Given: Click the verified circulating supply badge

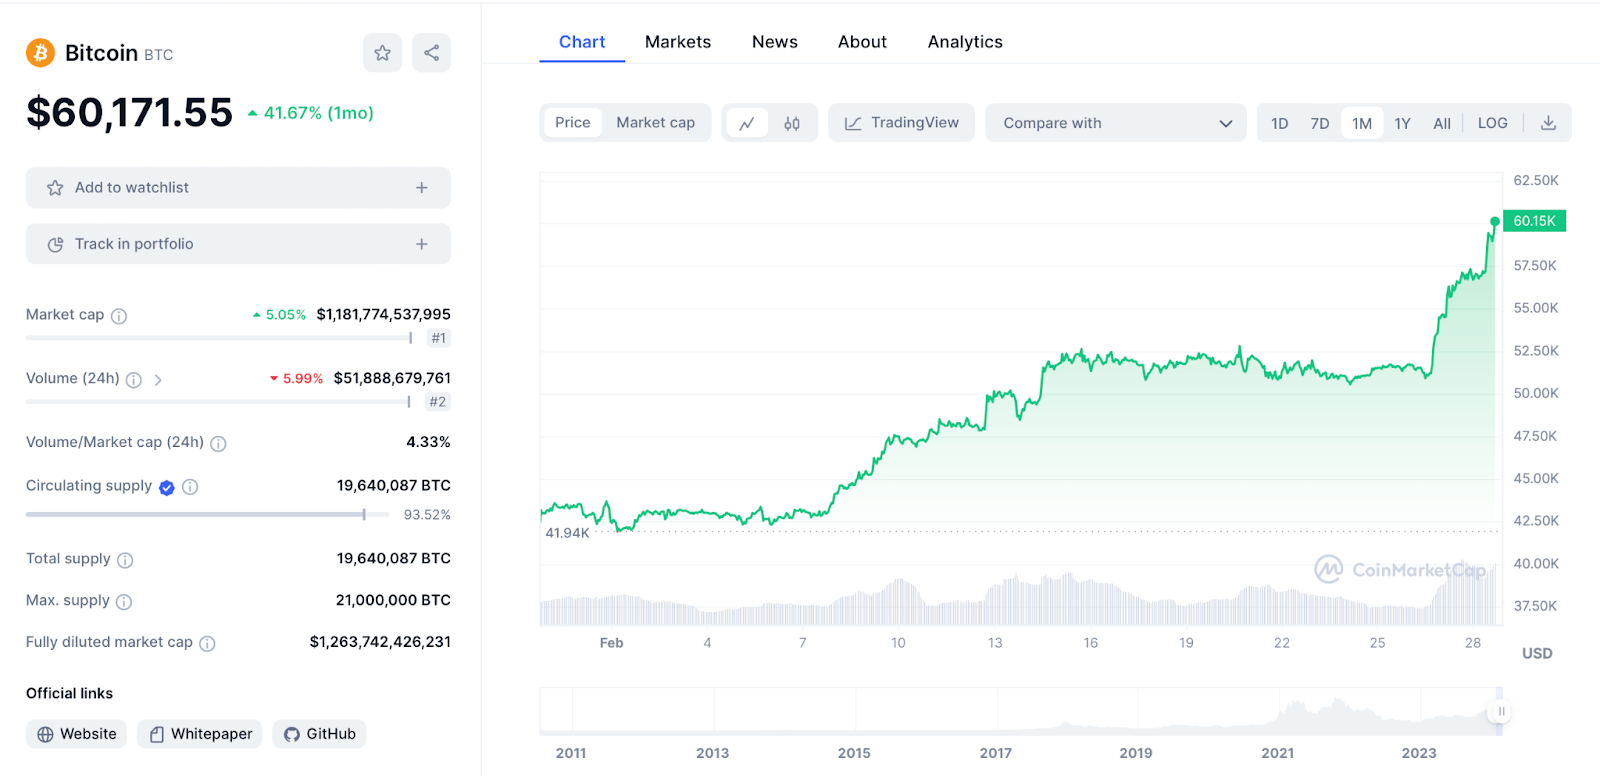Looking at the screenshot, I should coord(167,487).
